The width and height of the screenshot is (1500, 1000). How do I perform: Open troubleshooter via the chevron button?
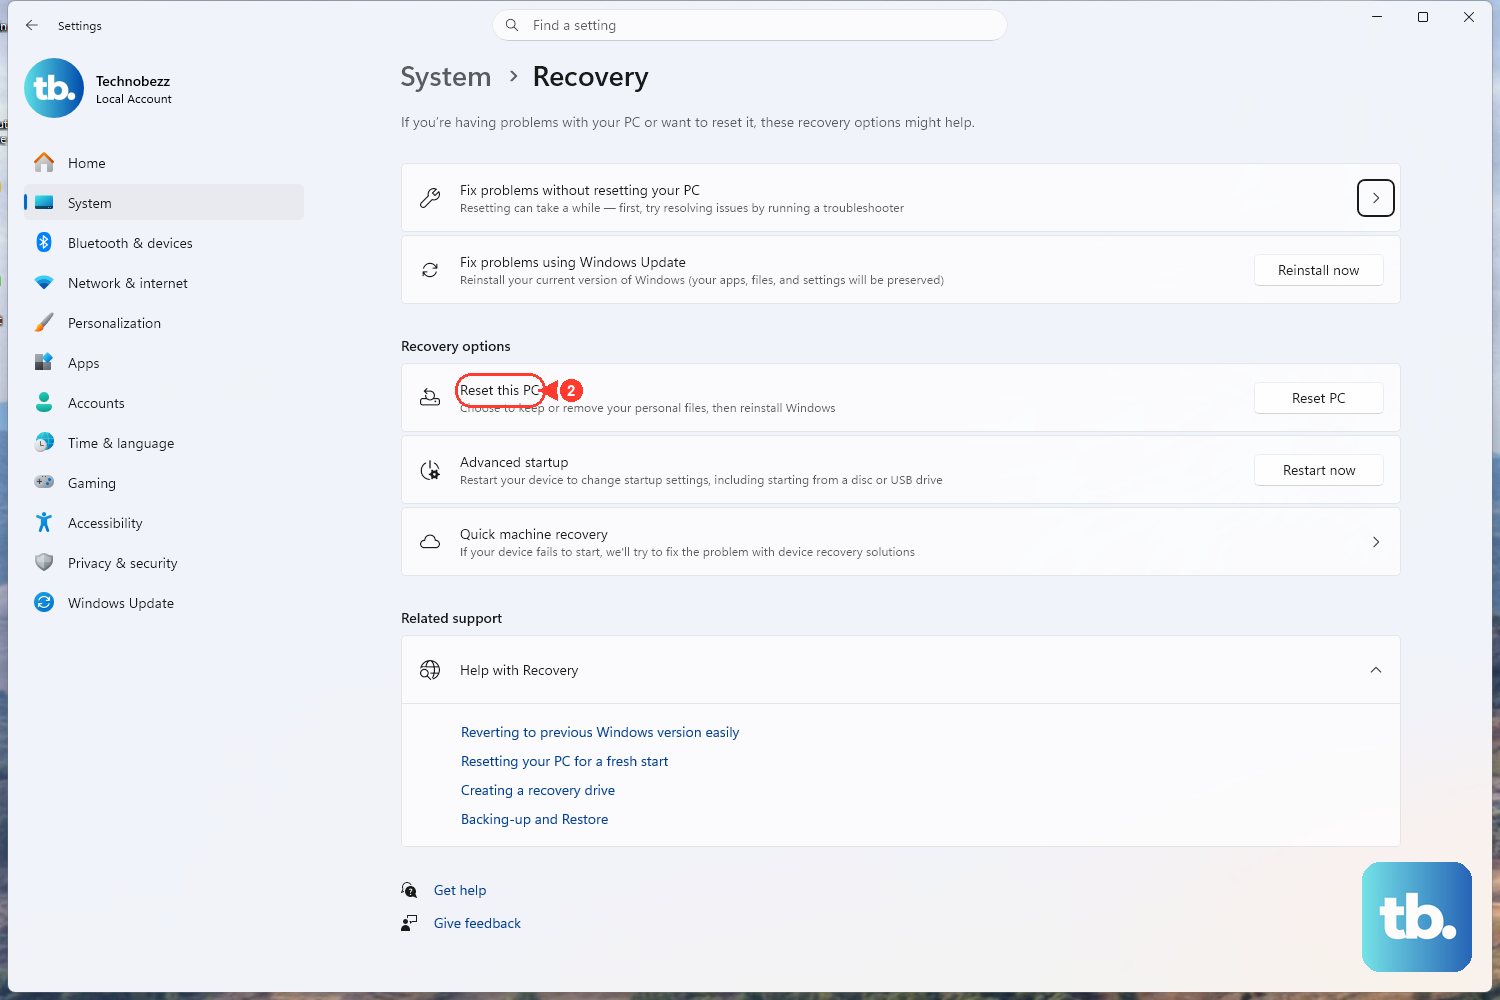point(1376,198)
